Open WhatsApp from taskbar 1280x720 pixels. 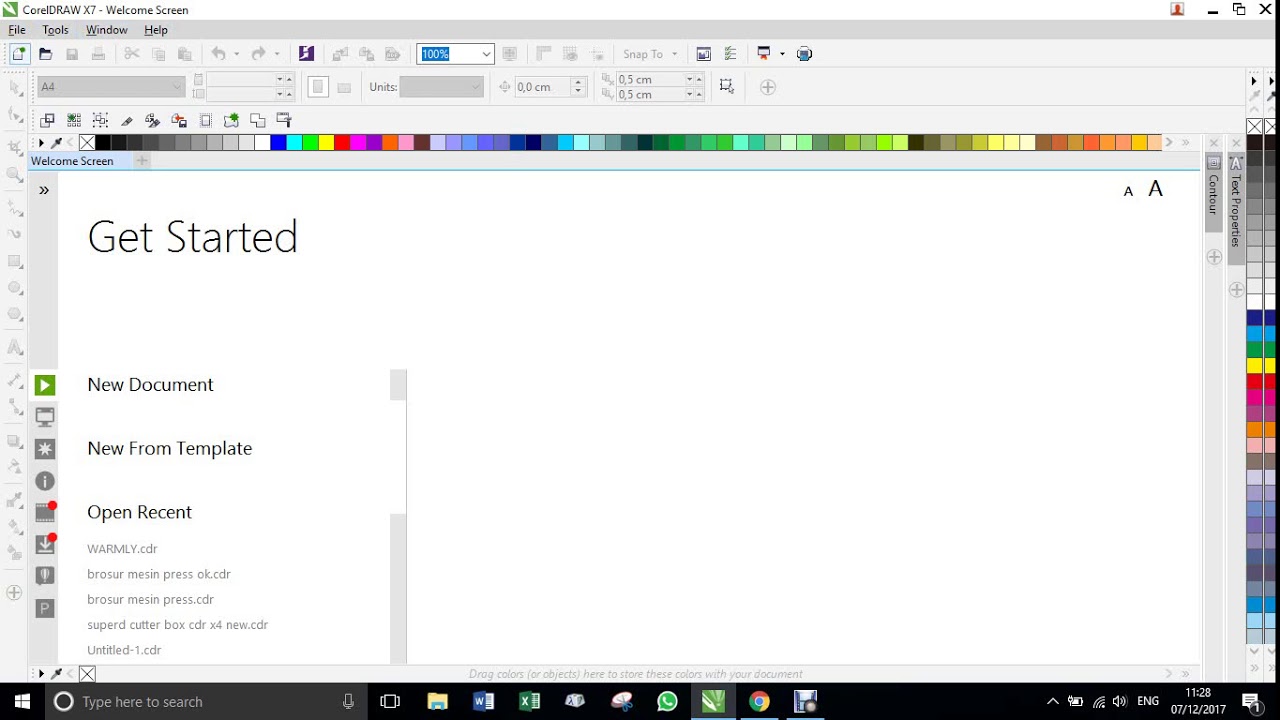(667, 702)
